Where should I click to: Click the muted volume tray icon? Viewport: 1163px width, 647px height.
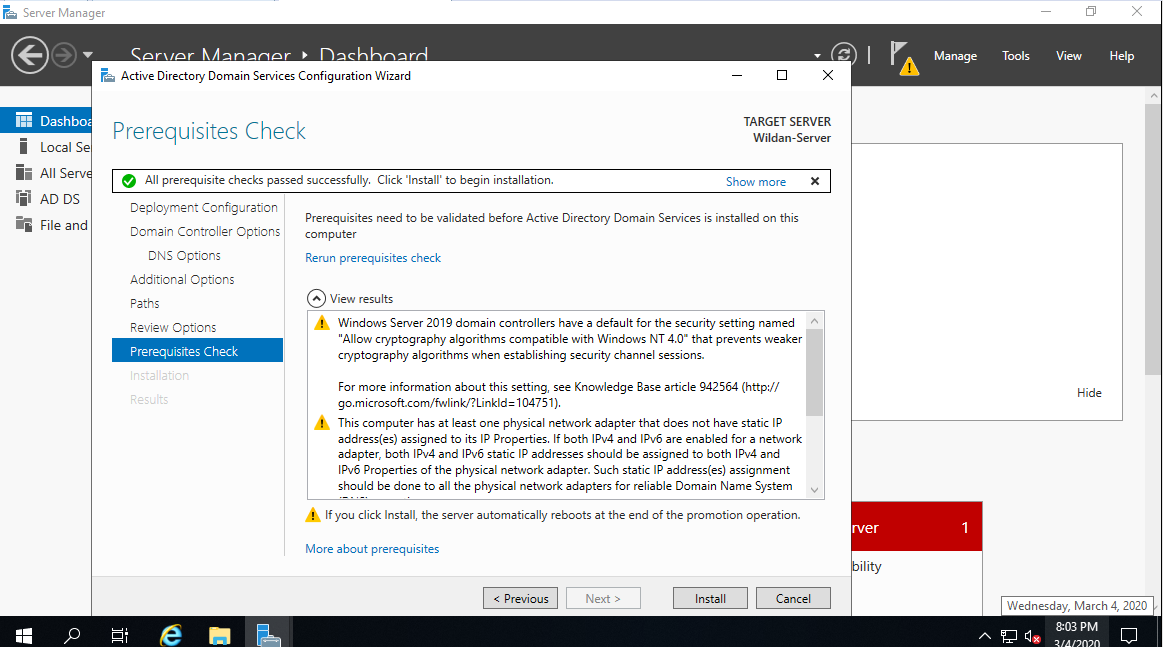pos(1032,636)
